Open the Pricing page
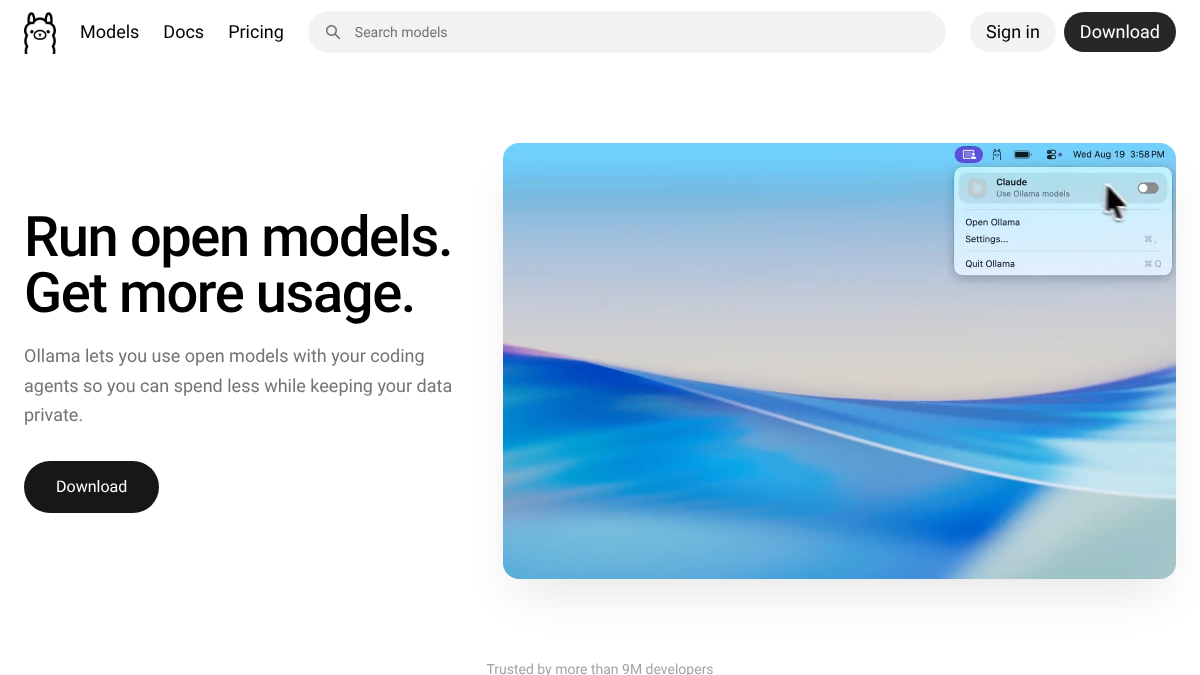Image resolution: width=1200 pixels, height=675 pixels. [256, 32]
